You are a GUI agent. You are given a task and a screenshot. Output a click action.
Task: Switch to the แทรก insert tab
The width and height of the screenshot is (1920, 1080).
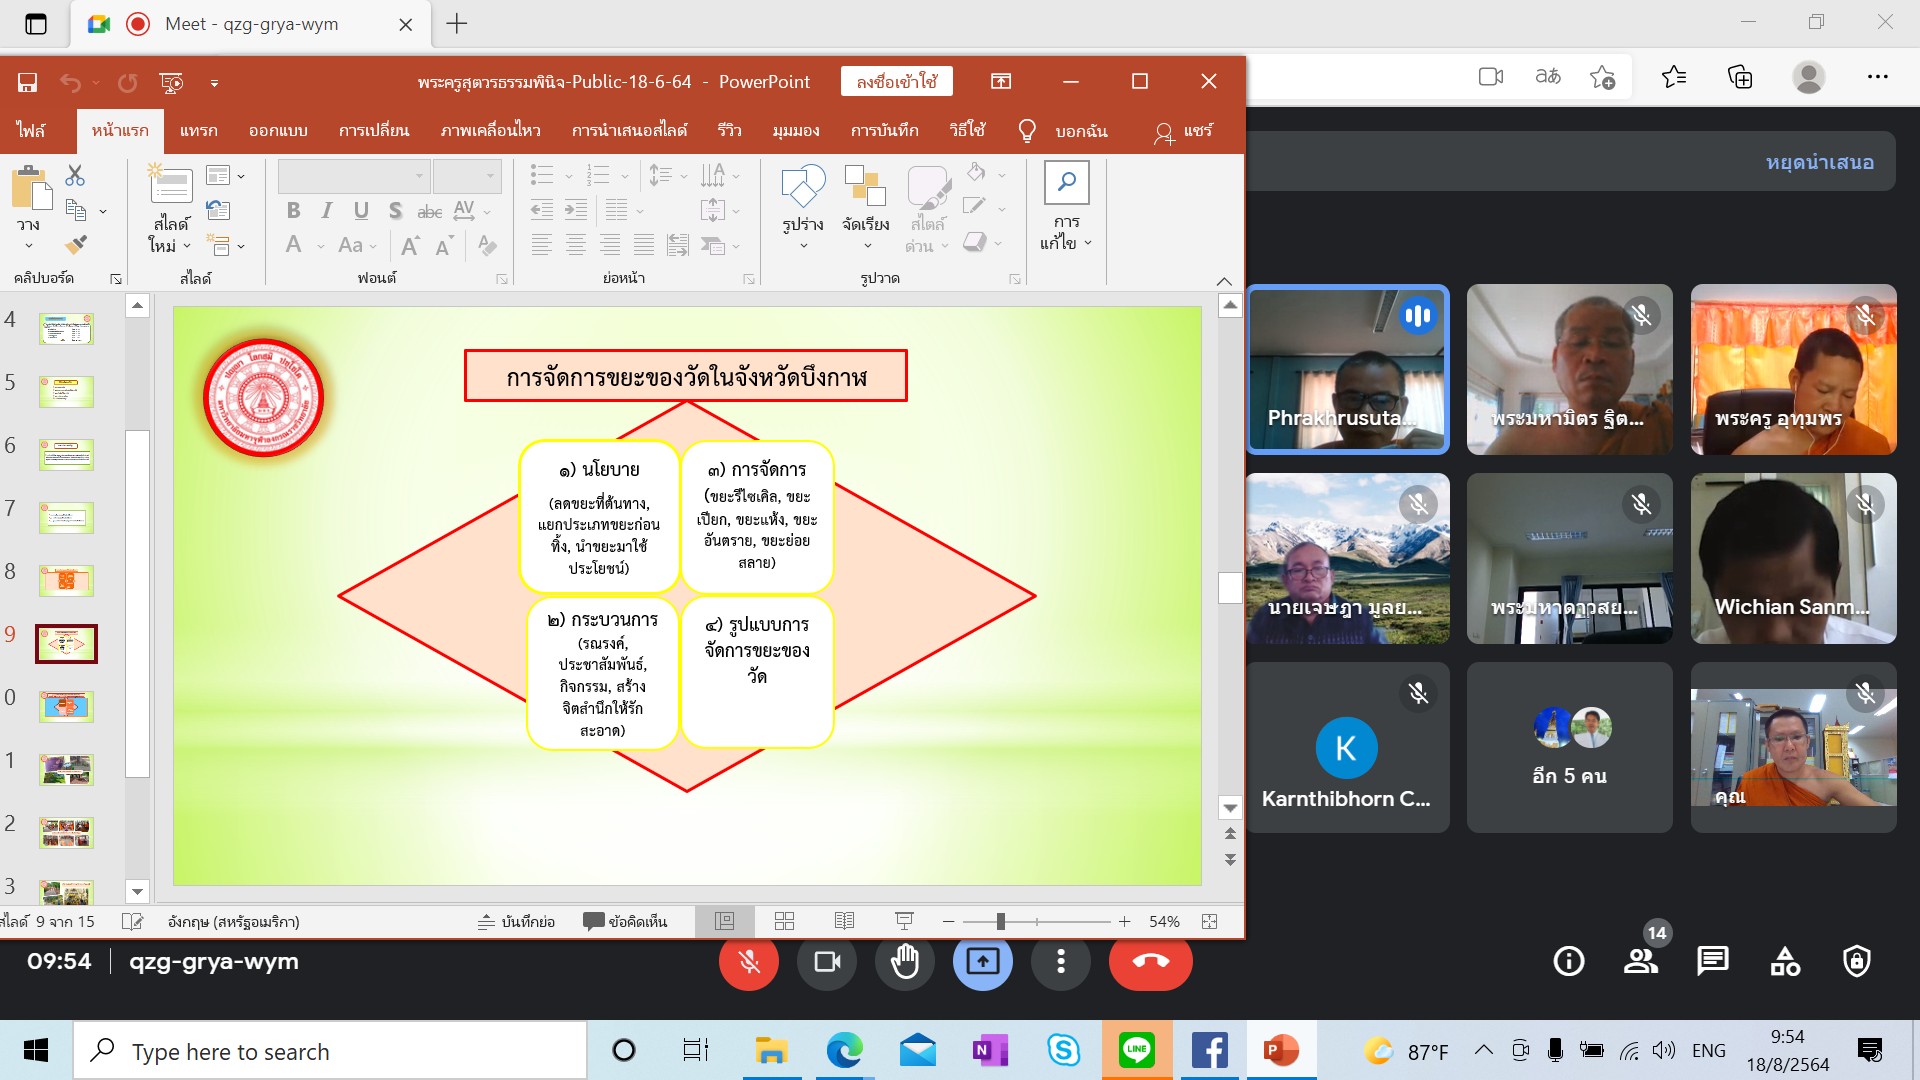(198, 130)
